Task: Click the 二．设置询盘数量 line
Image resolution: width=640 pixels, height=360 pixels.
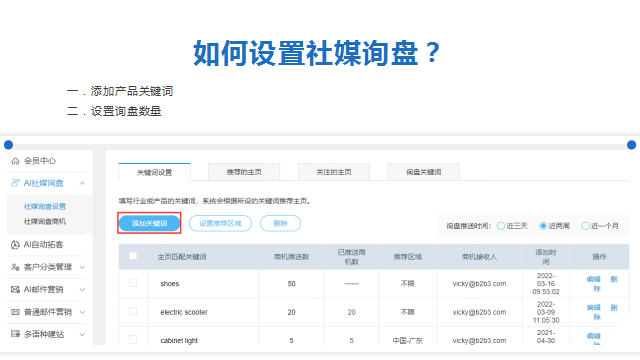Action: point(114,111)
